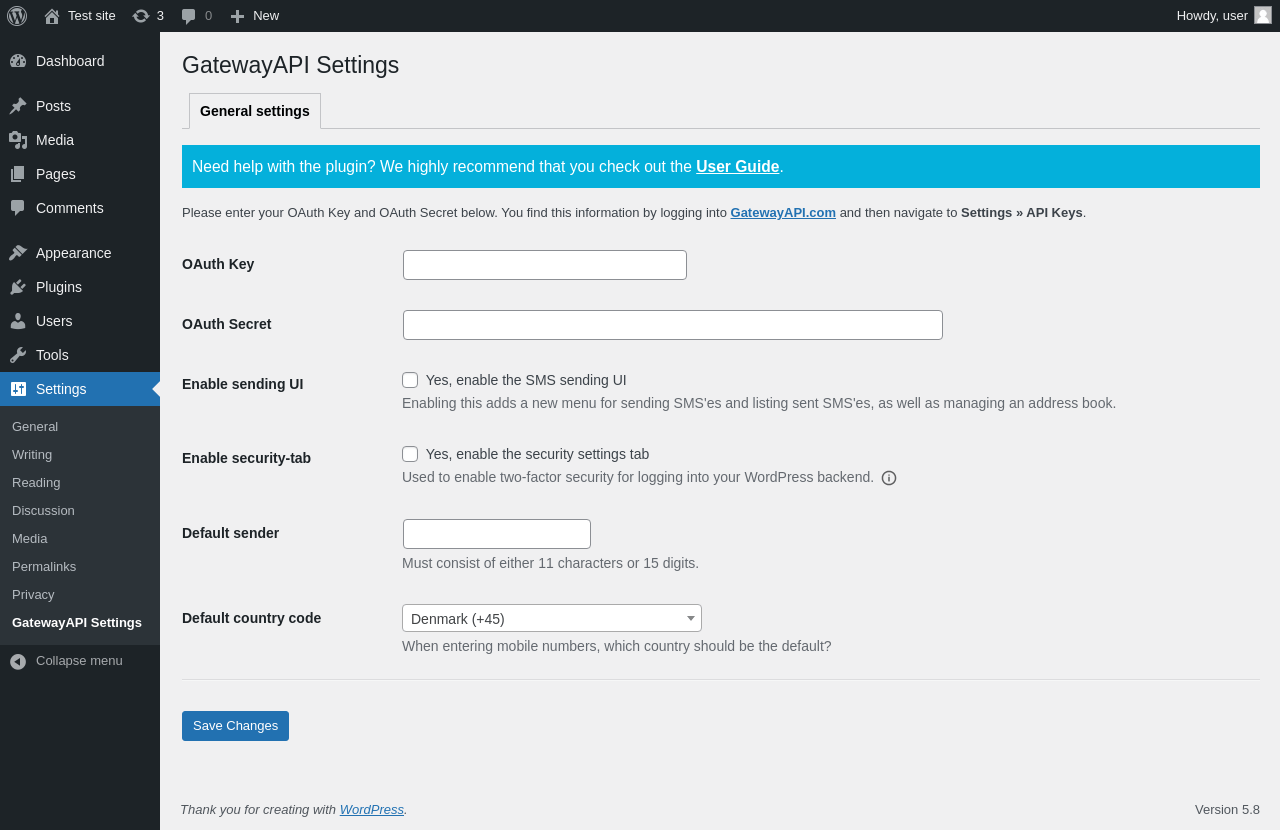Click the Pages icon in sidebar

click(x=18, y=174)
